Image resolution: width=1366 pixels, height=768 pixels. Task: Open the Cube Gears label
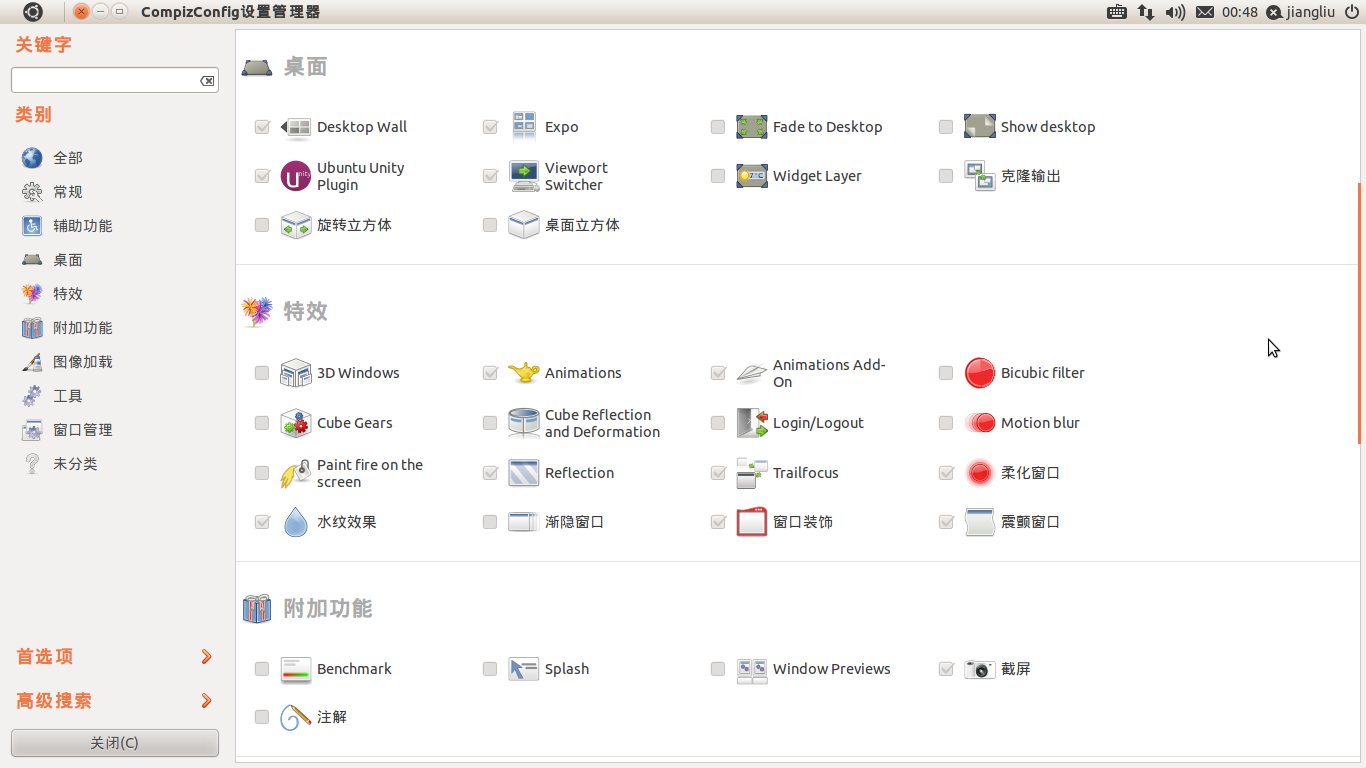[x=354, y=423]
